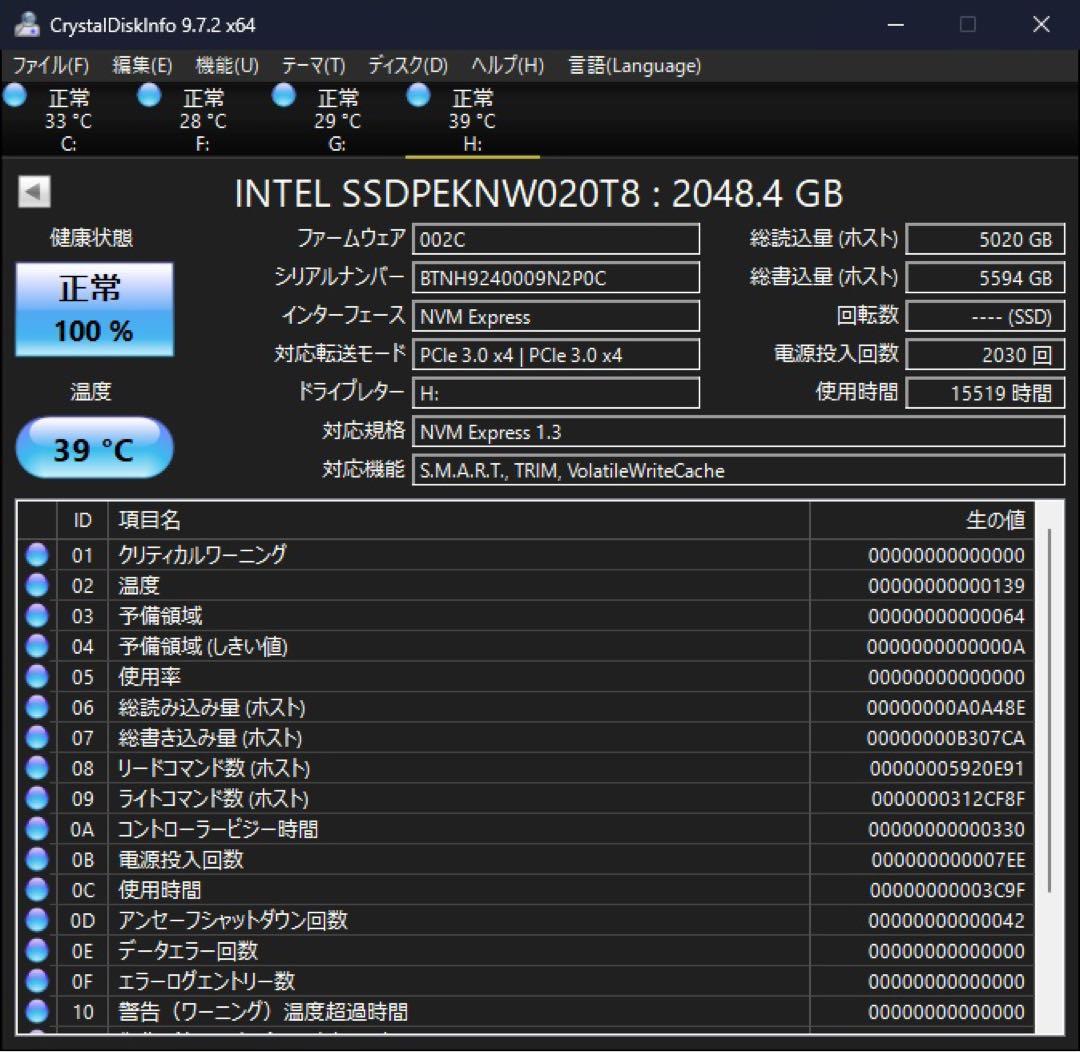Click the 39 °C temperature gauge icon
Image resolution: width=1080 pixels, height=1052 pixels.
[93, 447]
